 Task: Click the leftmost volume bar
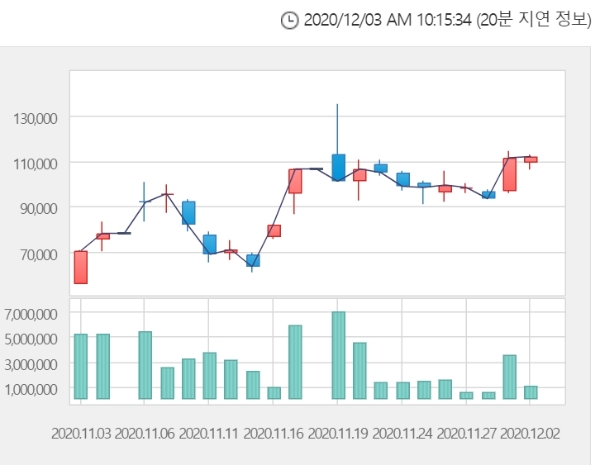tap(80, 366)
